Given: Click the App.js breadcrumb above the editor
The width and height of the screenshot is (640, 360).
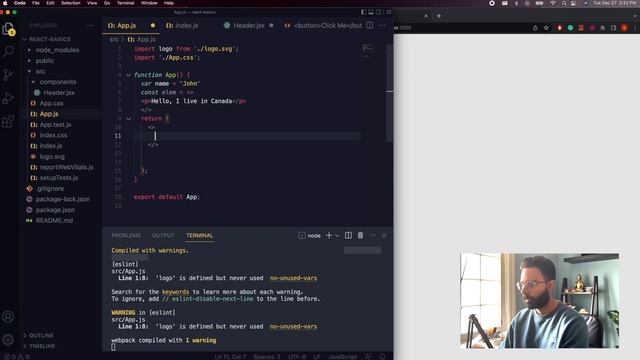Looking at the screenshot, I should [x=142, y=39].
